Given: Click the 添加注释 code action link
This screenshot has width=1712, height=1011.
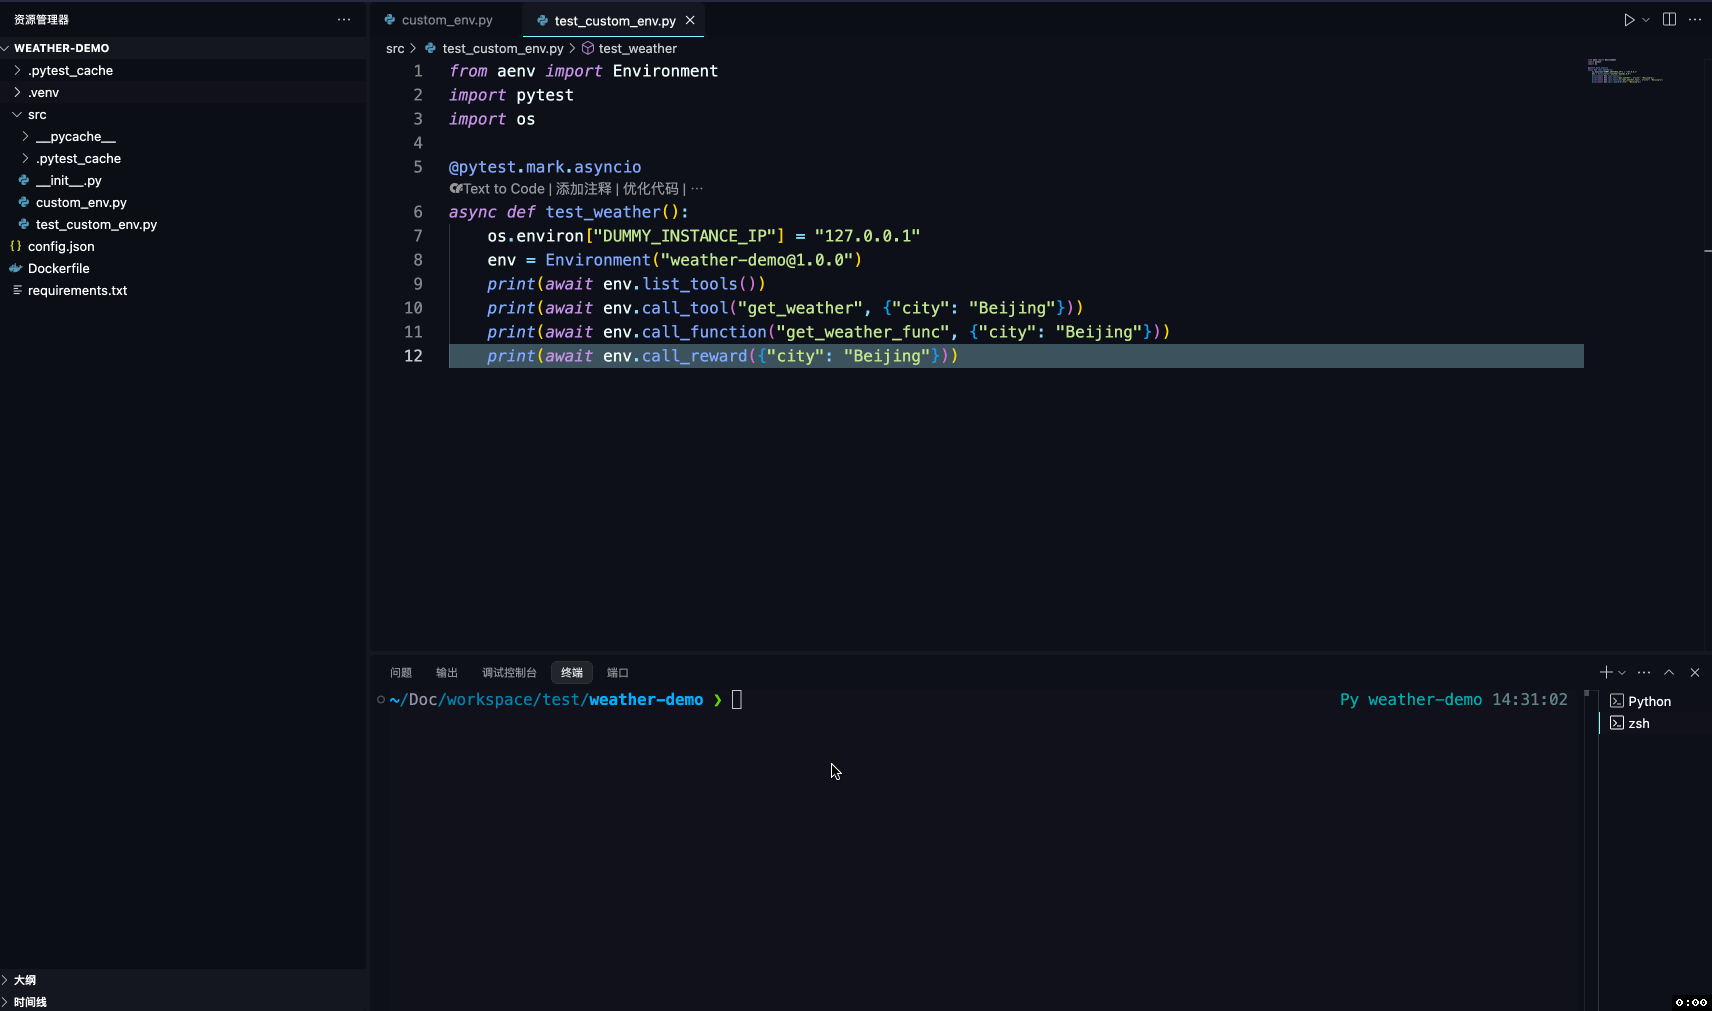Looking at the screenshot, I should 587,188.
